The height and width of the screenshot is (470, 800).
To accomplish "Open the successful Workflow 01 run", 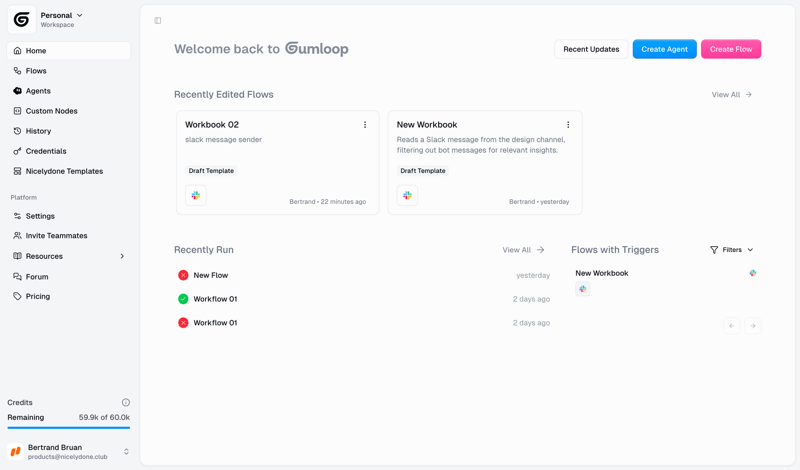I will [x=364, y=299].
